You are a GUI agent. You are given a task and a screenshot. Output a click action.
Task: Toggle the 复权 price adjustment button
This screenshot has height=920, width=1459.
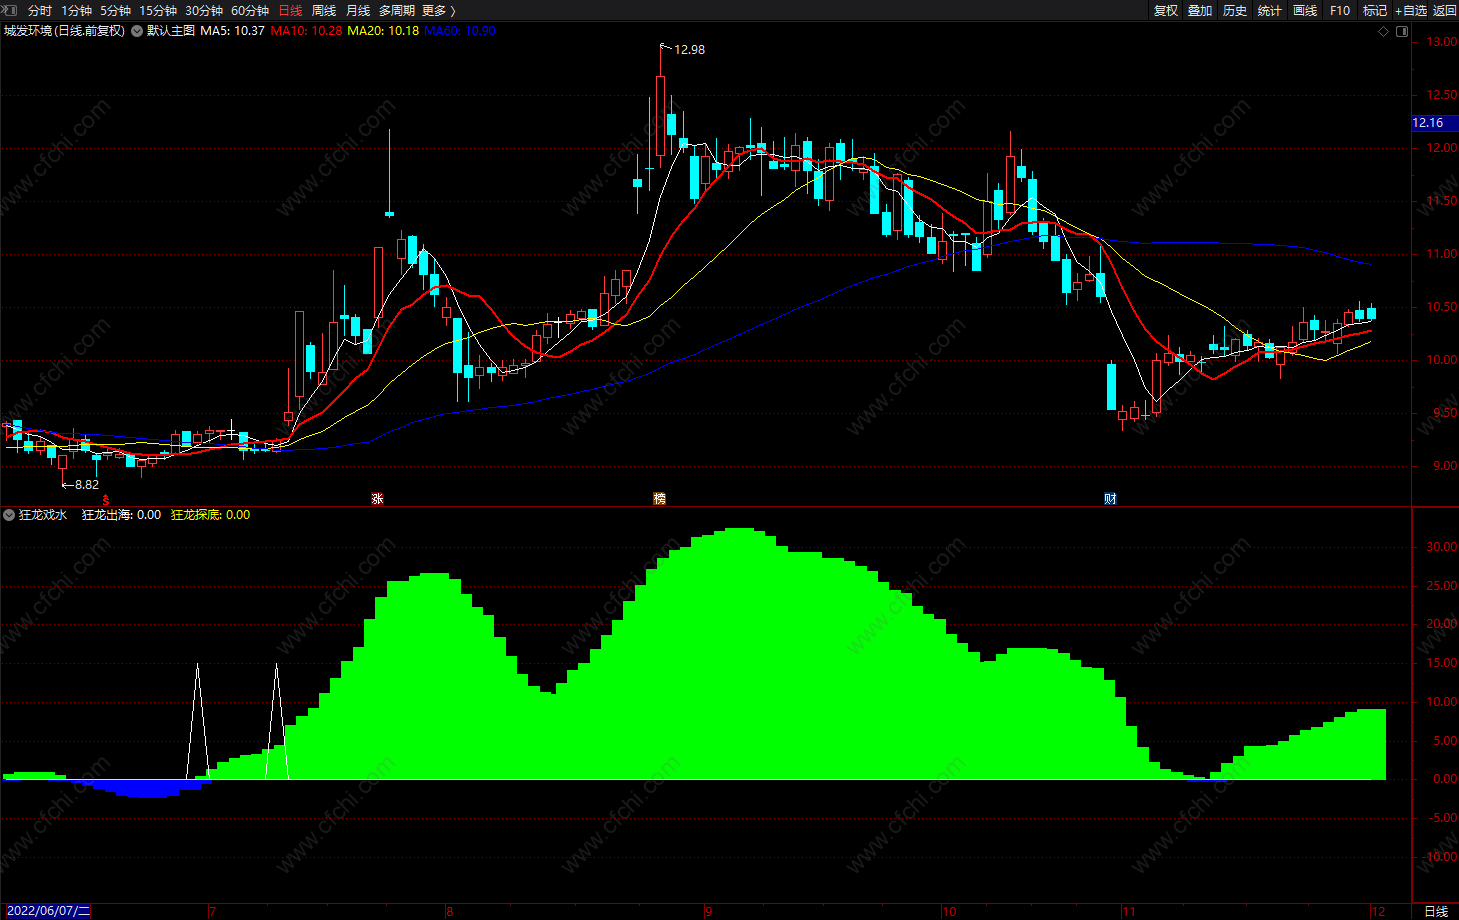1166,10
